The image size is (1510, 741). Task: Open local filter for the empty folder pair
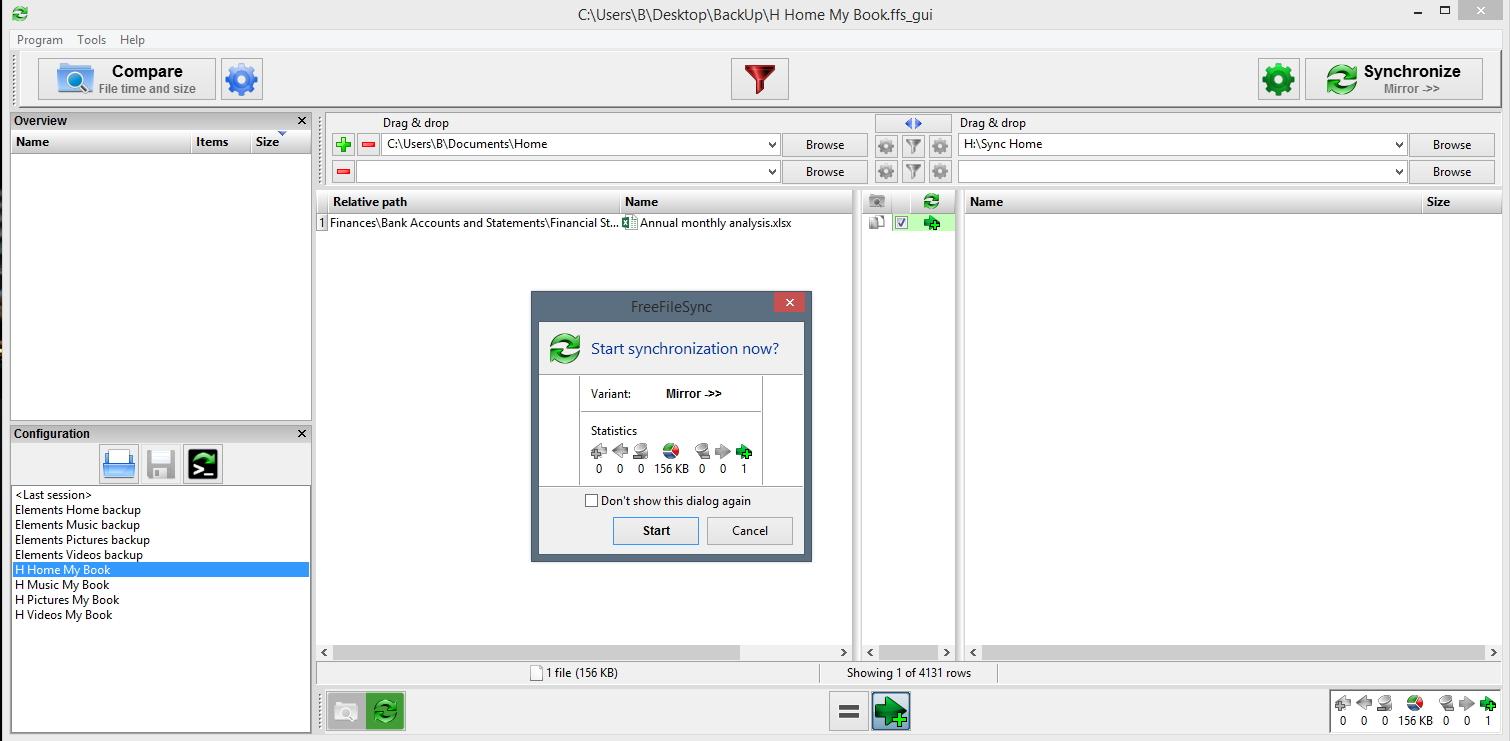(913, 172)
